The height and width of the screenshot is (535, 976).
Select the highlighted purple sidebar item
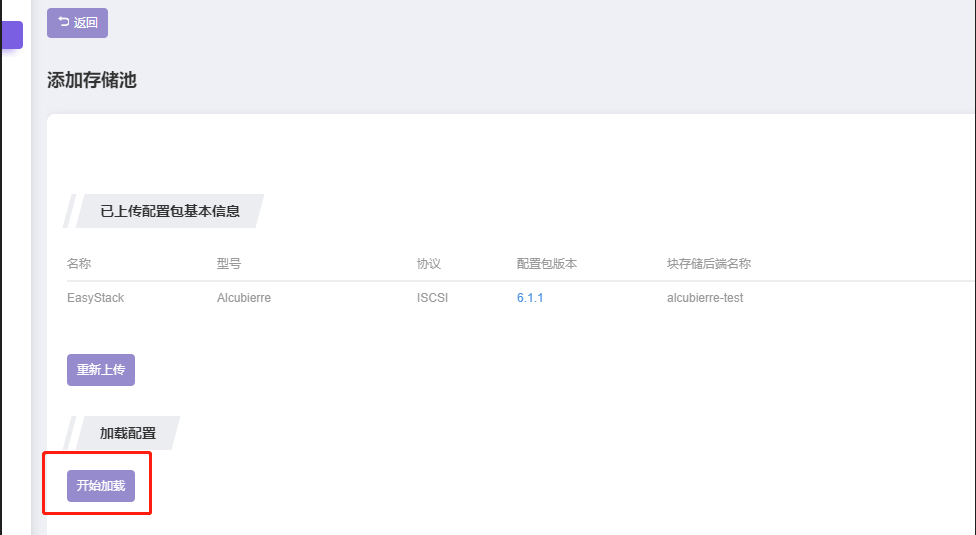tap(12, 35)
